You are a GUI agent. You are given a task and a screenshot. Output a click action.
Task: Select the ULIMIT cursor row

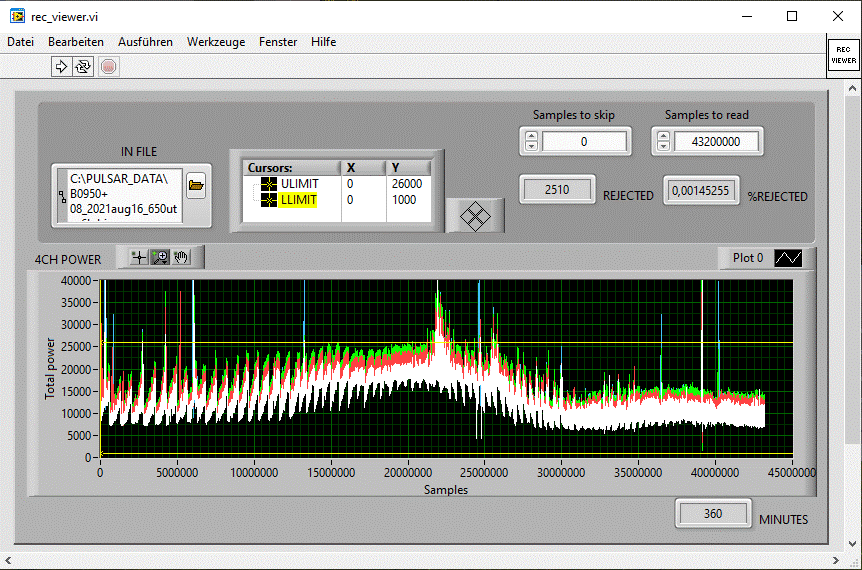[x=336, y=184]
